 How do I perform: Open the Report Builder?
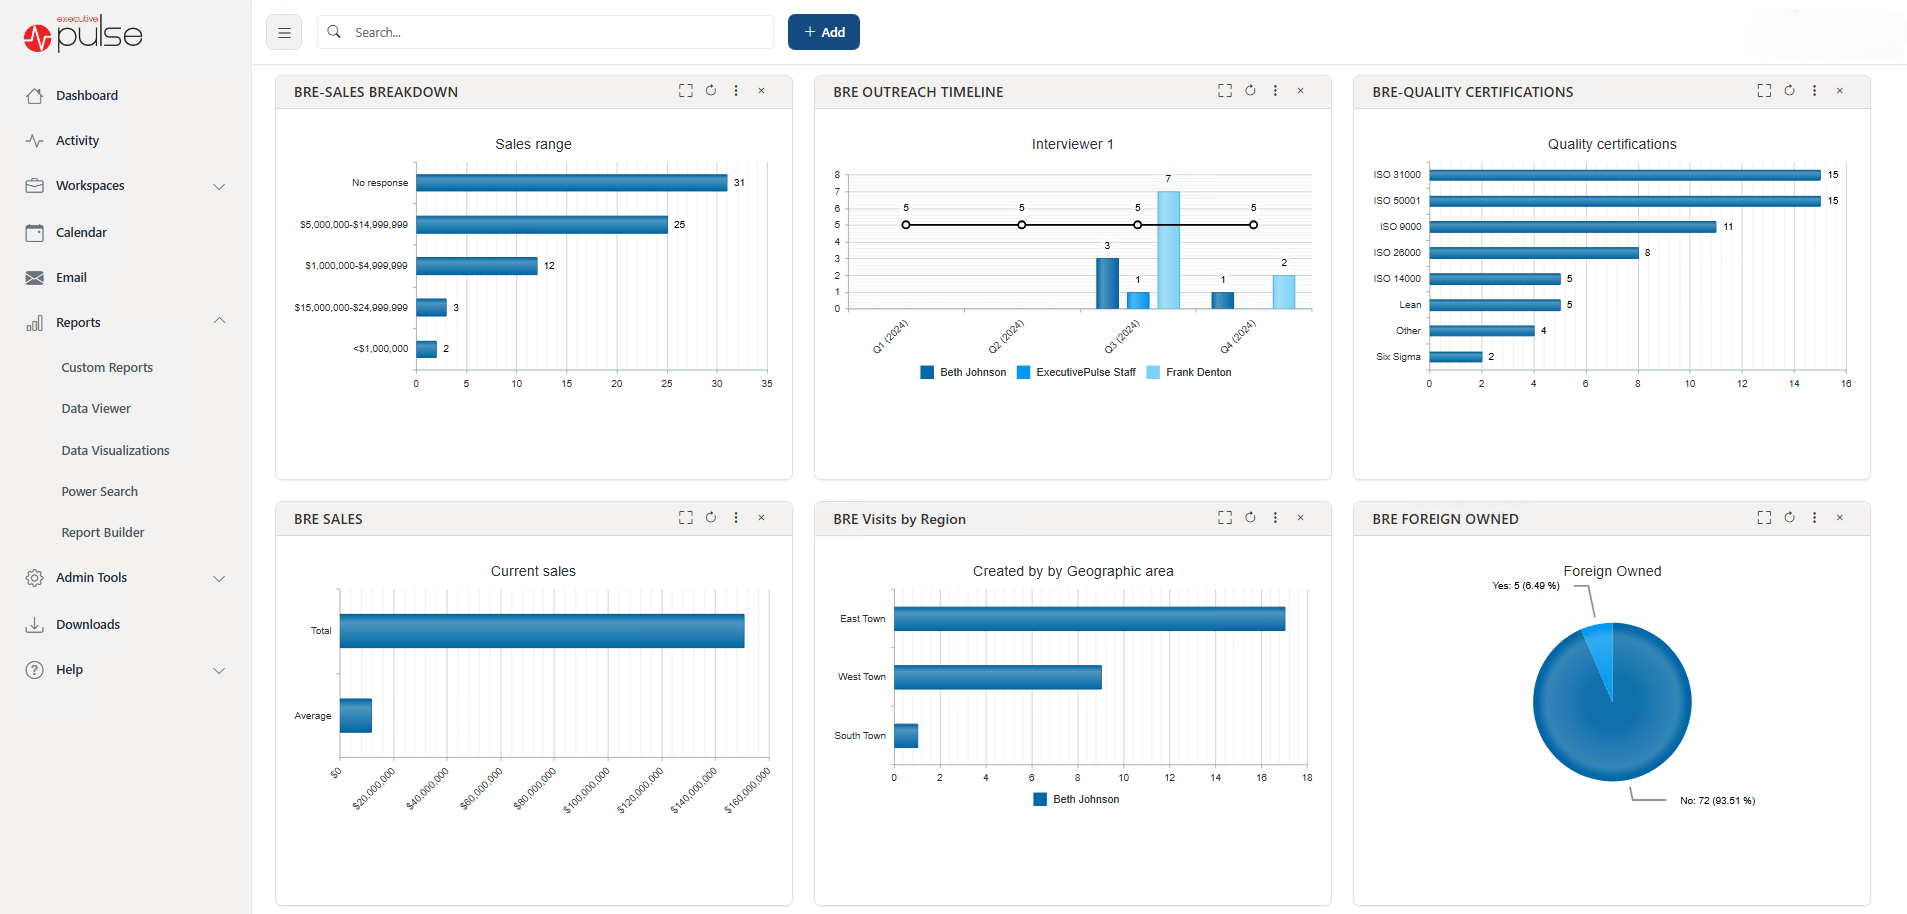coord(103,532)
